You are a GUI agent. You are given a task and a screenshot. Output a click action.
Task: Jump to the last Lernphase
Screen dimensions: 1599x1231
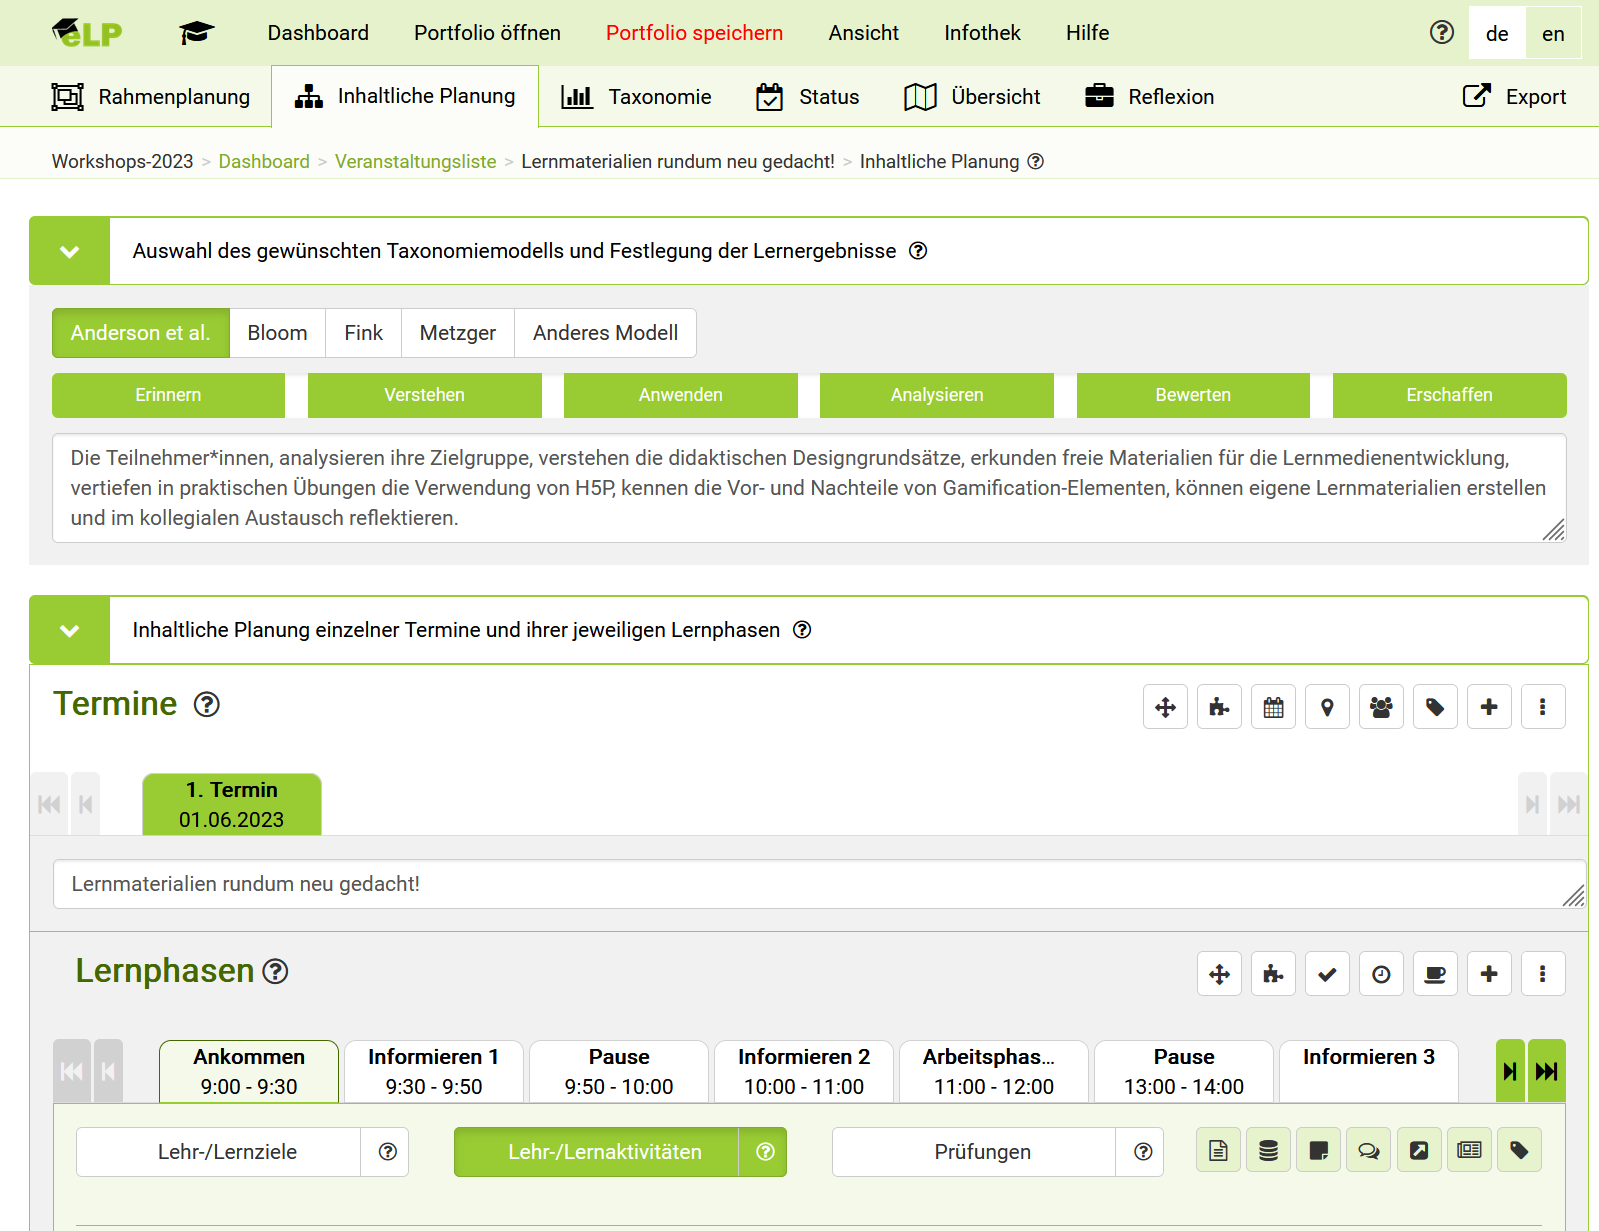click(1547, 1072)
